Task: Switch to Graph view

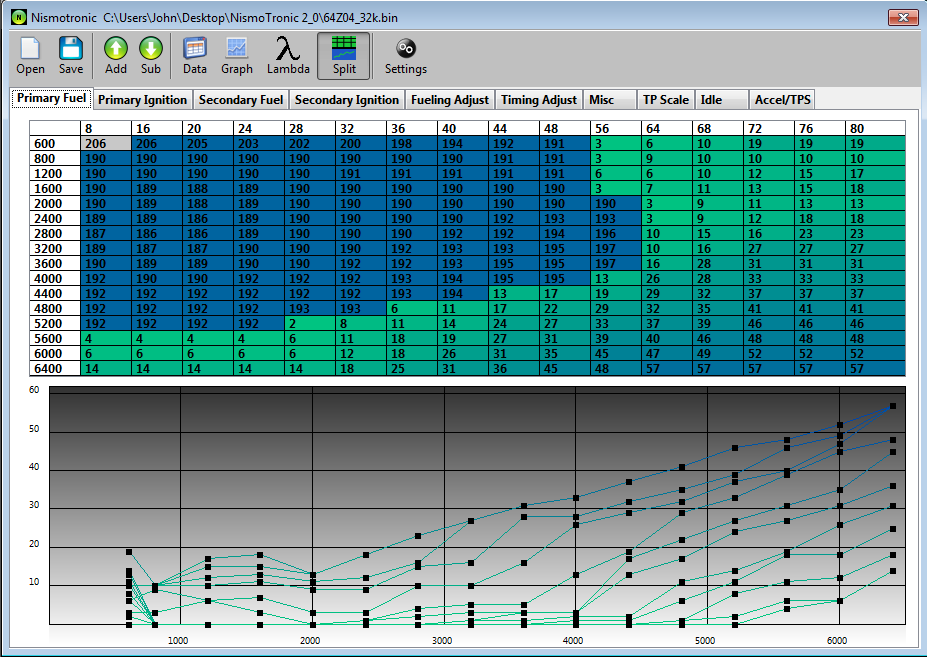Action: click(x=237, y=49)
